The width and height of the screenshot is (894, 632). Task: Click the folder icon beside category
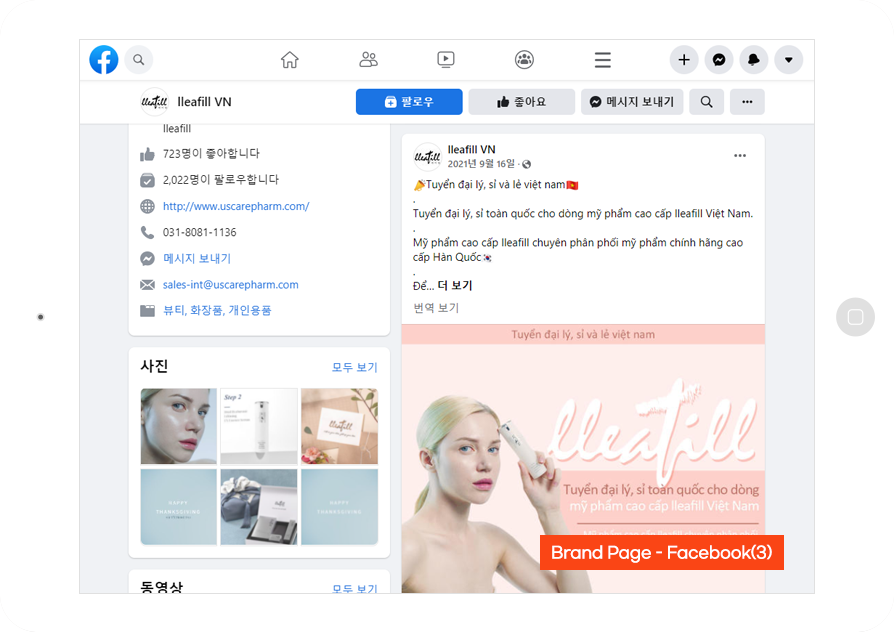click(147, 311)
